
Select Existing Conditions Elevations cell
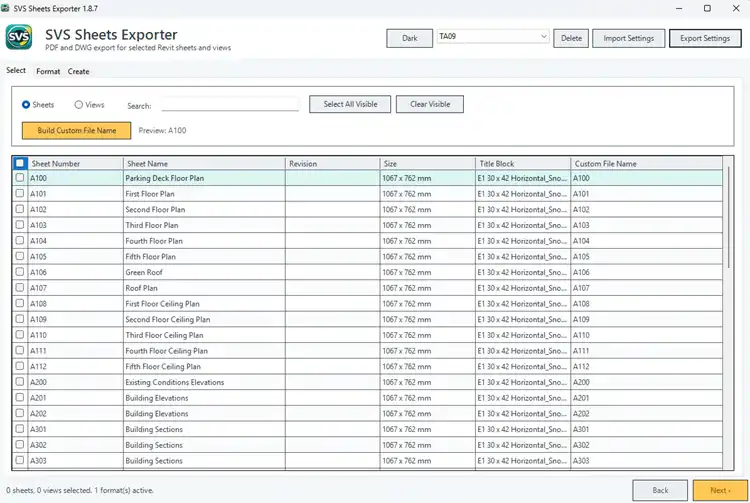204,382
